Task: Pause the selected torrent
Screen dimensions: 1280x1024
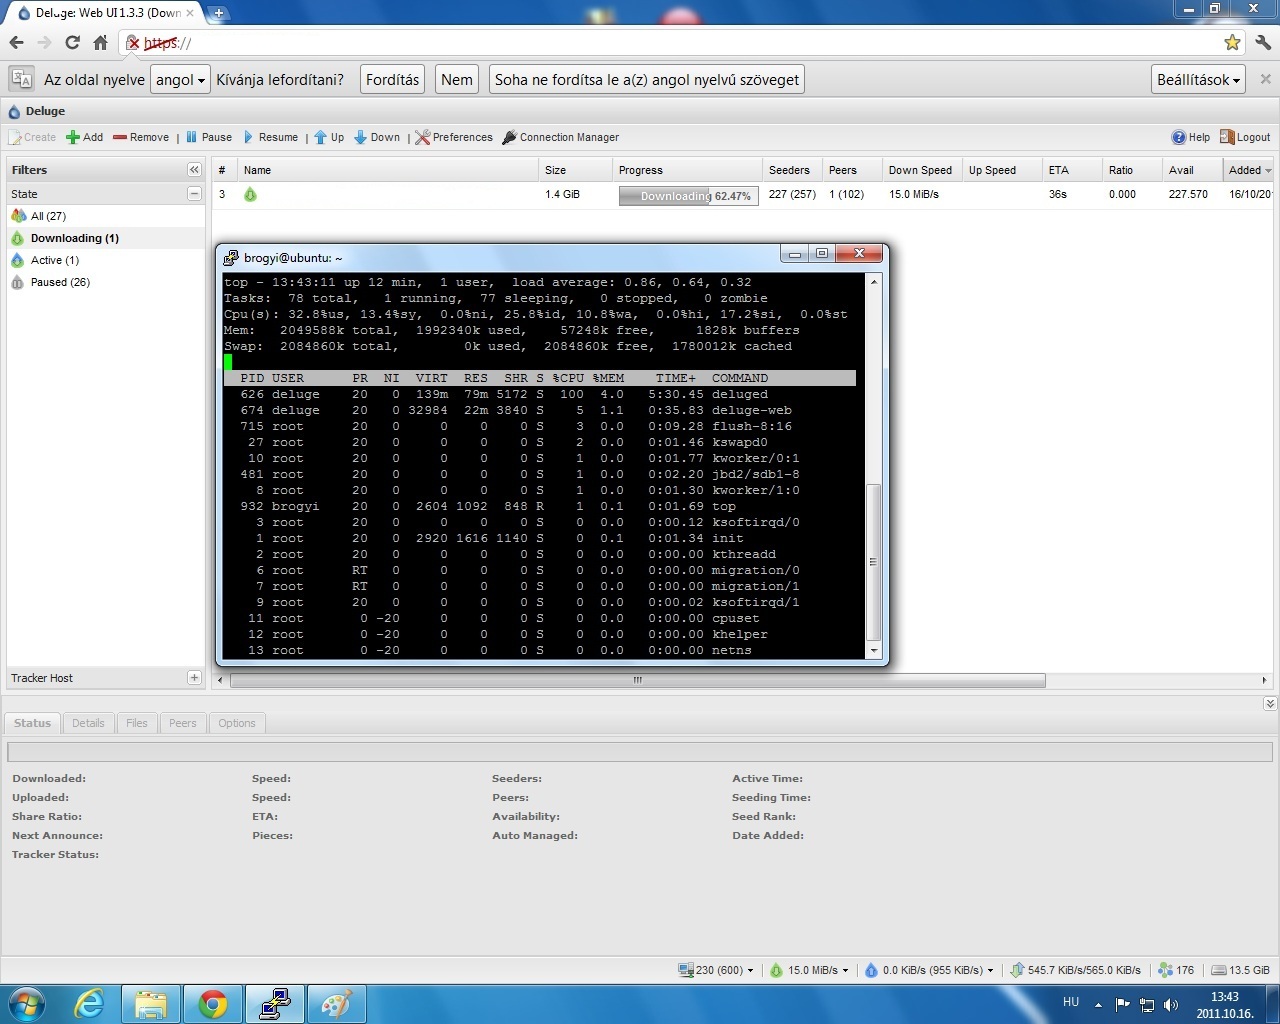Action: pos(208,137)
